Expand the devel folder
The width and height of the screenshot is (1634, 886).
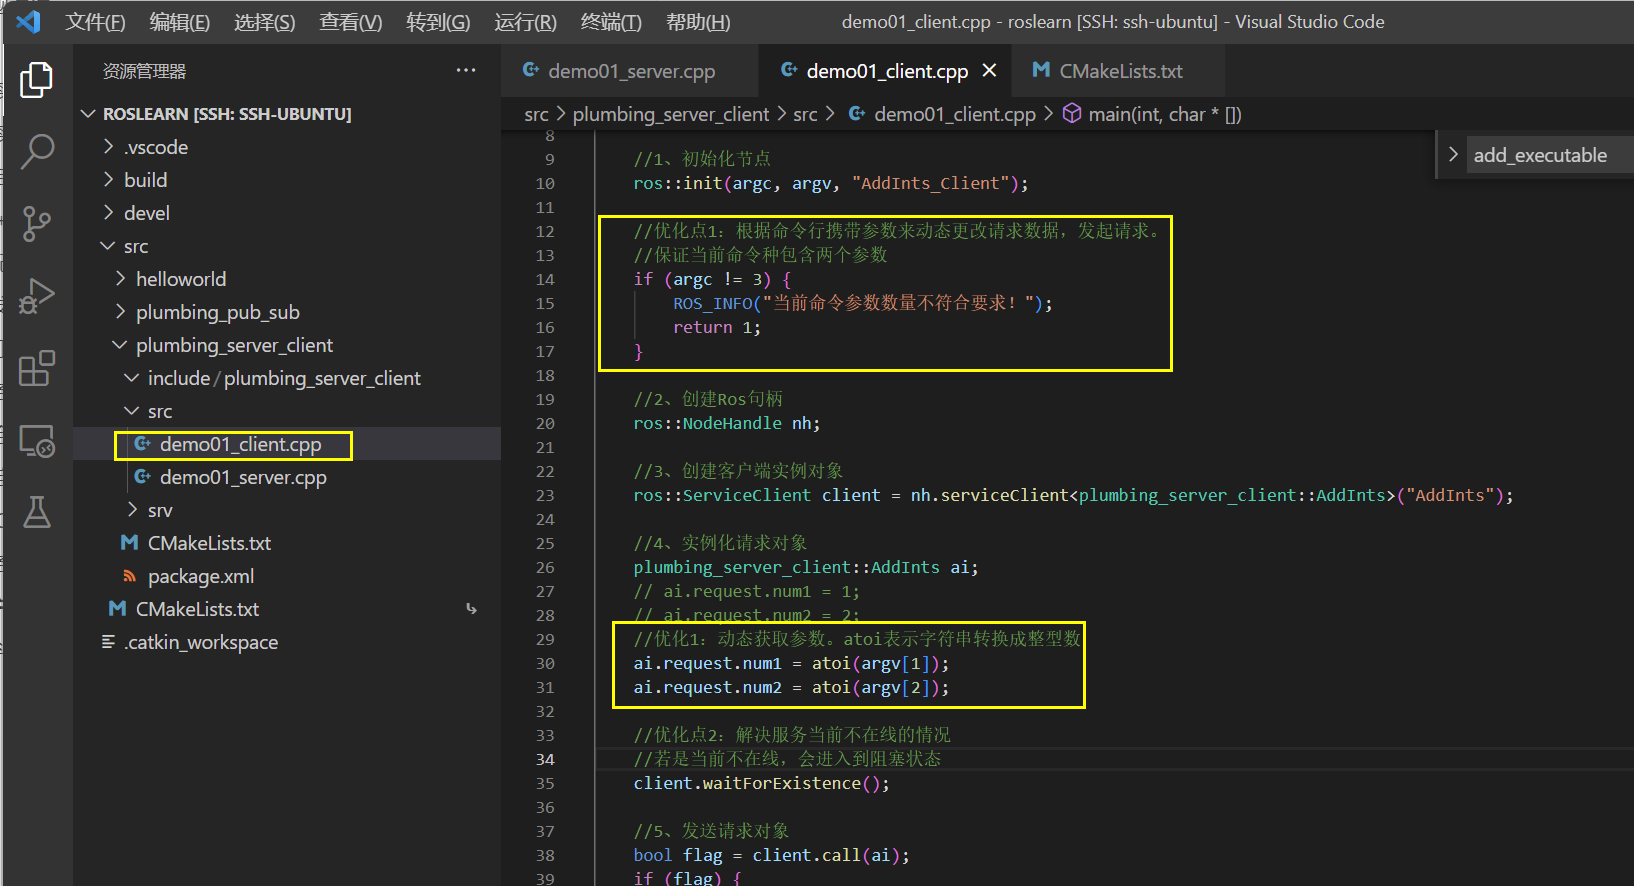(x=109, y=213)
